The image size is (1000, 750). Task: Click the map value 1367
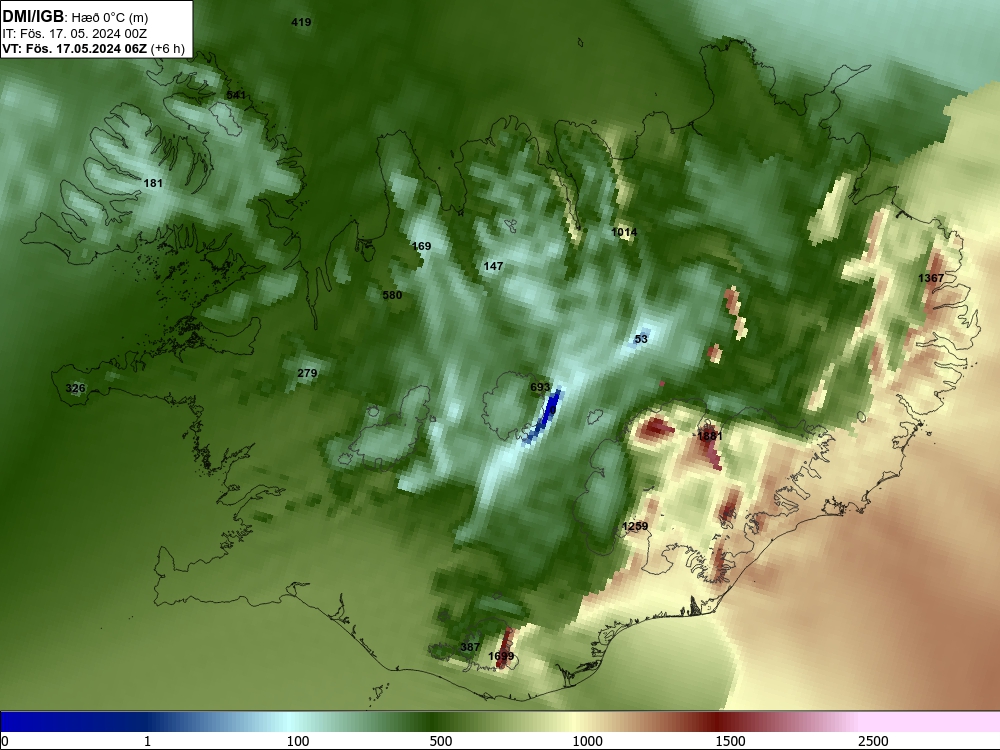pyautogui.click(x=931, y=278)
